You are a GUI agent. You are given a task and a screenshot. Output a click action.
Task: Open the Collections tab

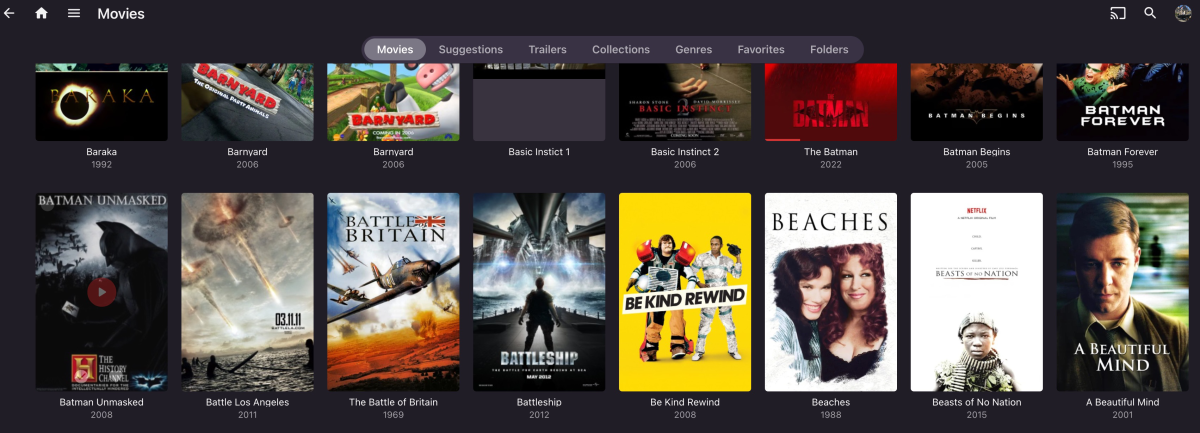click(x=621, y=49)
